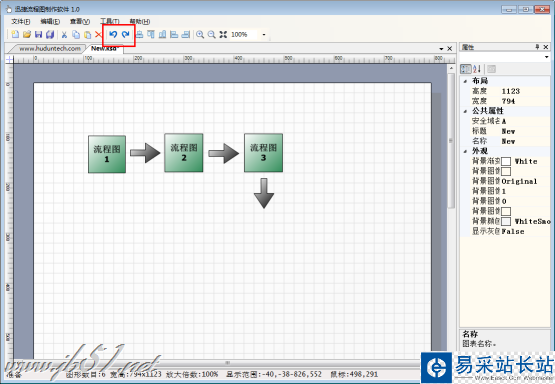Close the active document tab with X

[450, 48]
